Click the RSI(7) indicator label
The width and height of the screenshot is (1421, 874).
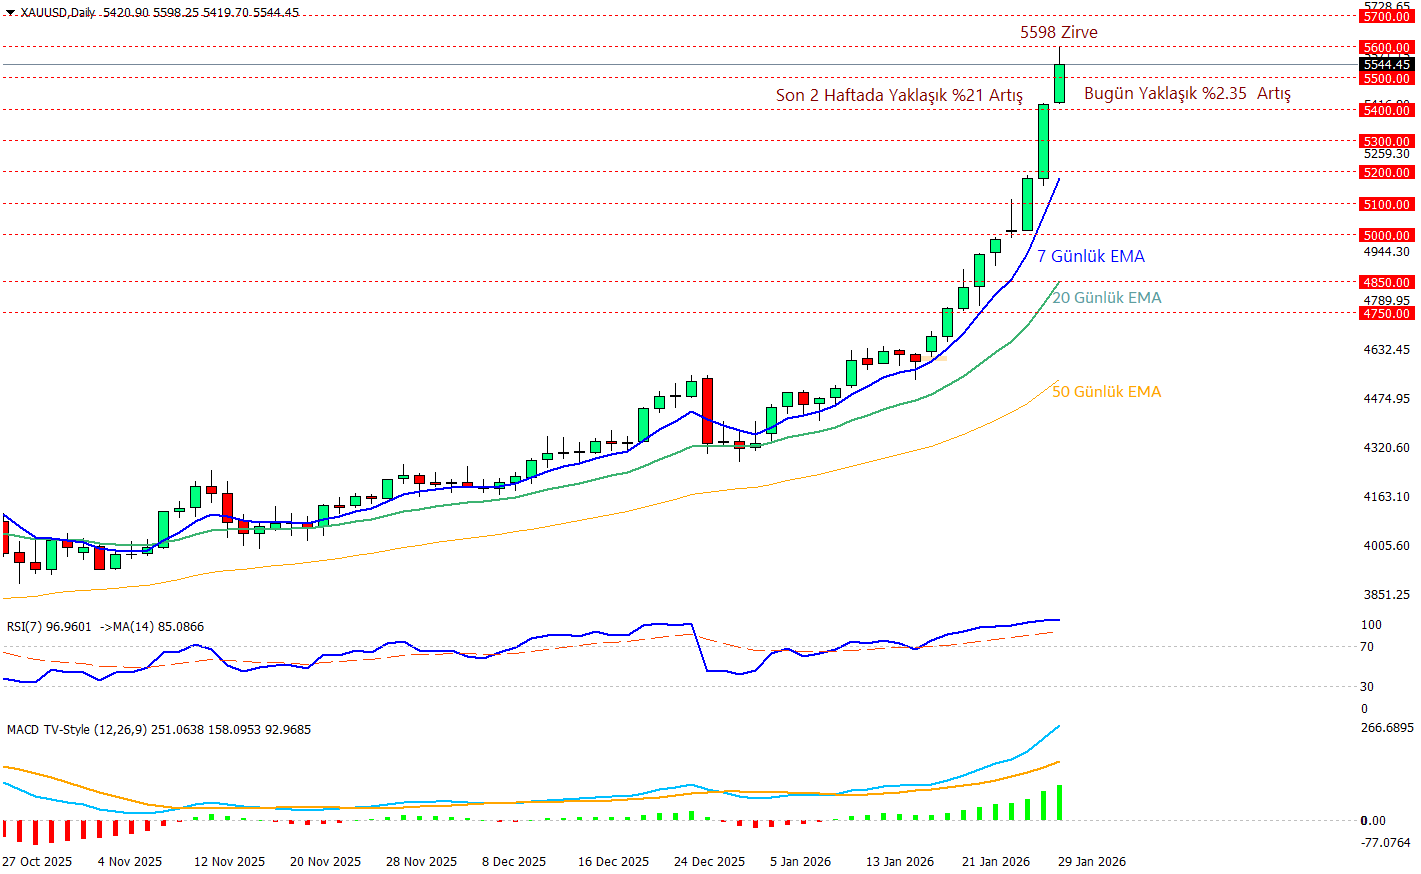coord(49,627)
